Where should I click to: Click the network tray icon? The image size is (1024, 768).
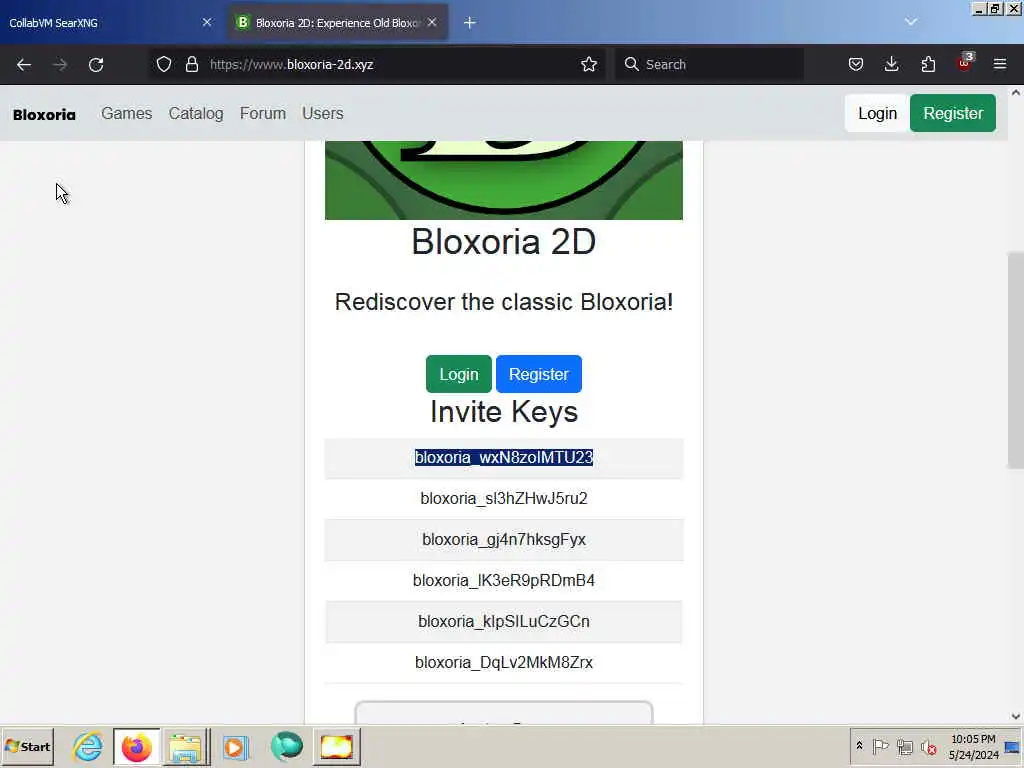[x=904, y=746]
